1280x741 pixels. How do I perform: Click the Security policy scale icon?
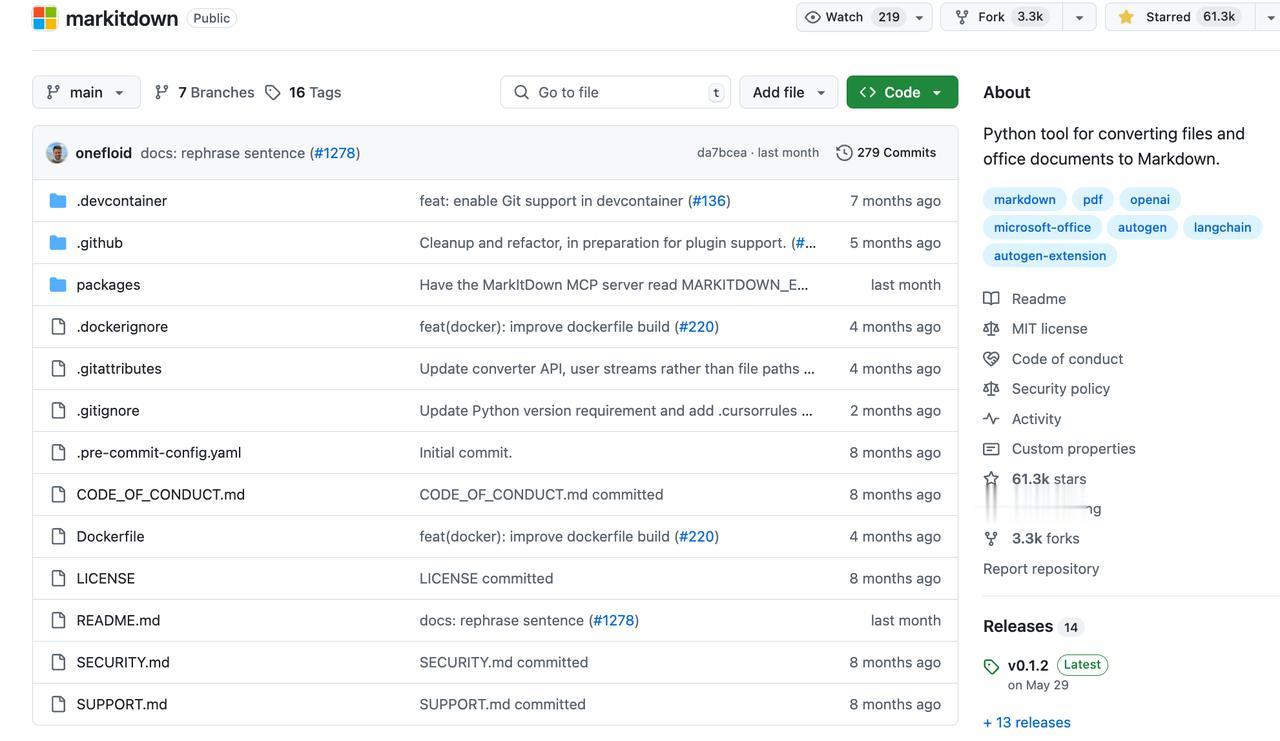coord(991,389)
